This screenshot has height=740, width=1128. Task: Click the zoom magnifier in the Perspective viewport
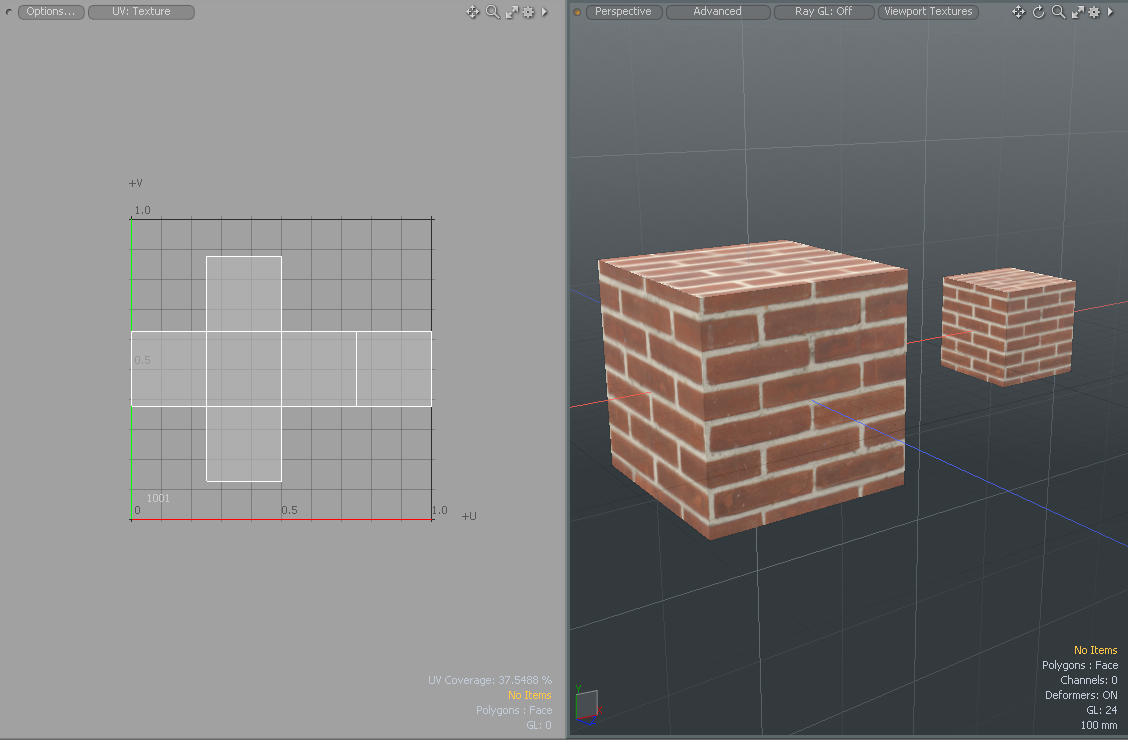click(x=1058, y=12)
